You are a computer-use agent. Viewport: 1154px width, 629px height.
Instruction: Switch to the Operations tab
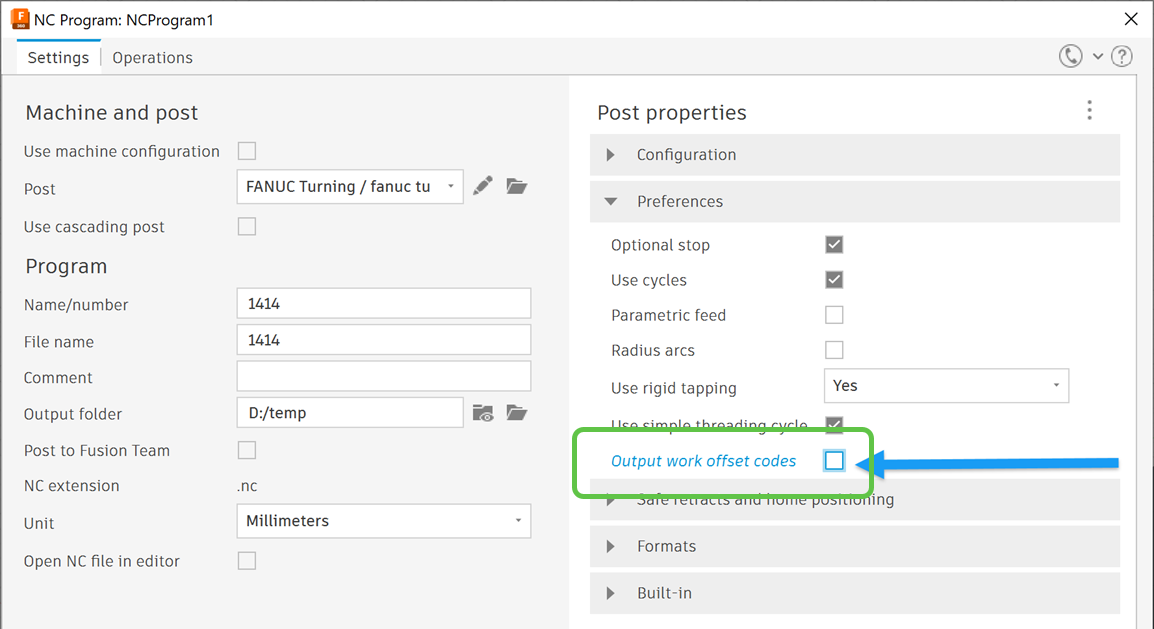pos(152,58)
